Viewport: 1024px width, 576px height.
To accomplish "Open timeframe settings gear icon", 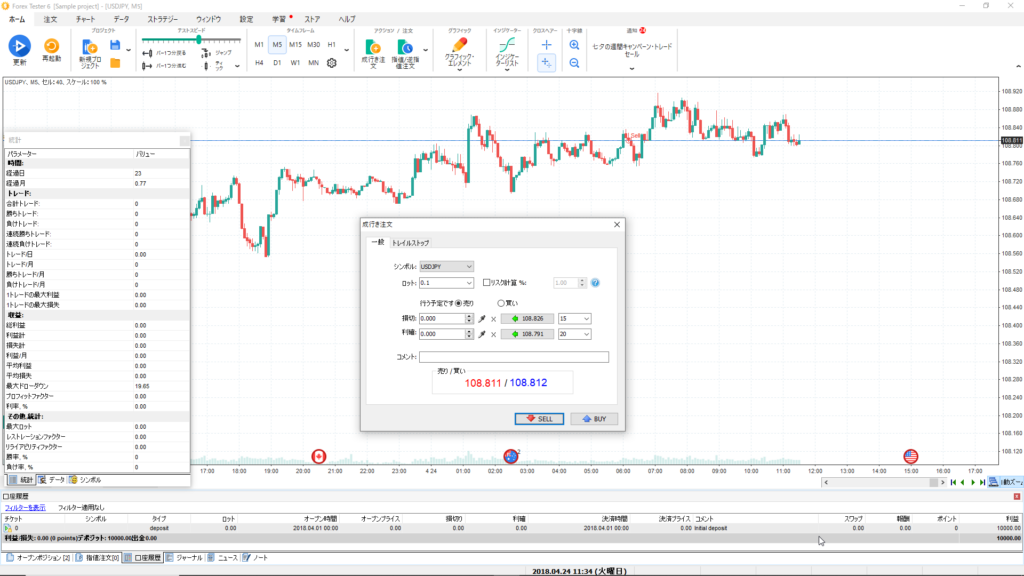I will (x=332, y=63).
